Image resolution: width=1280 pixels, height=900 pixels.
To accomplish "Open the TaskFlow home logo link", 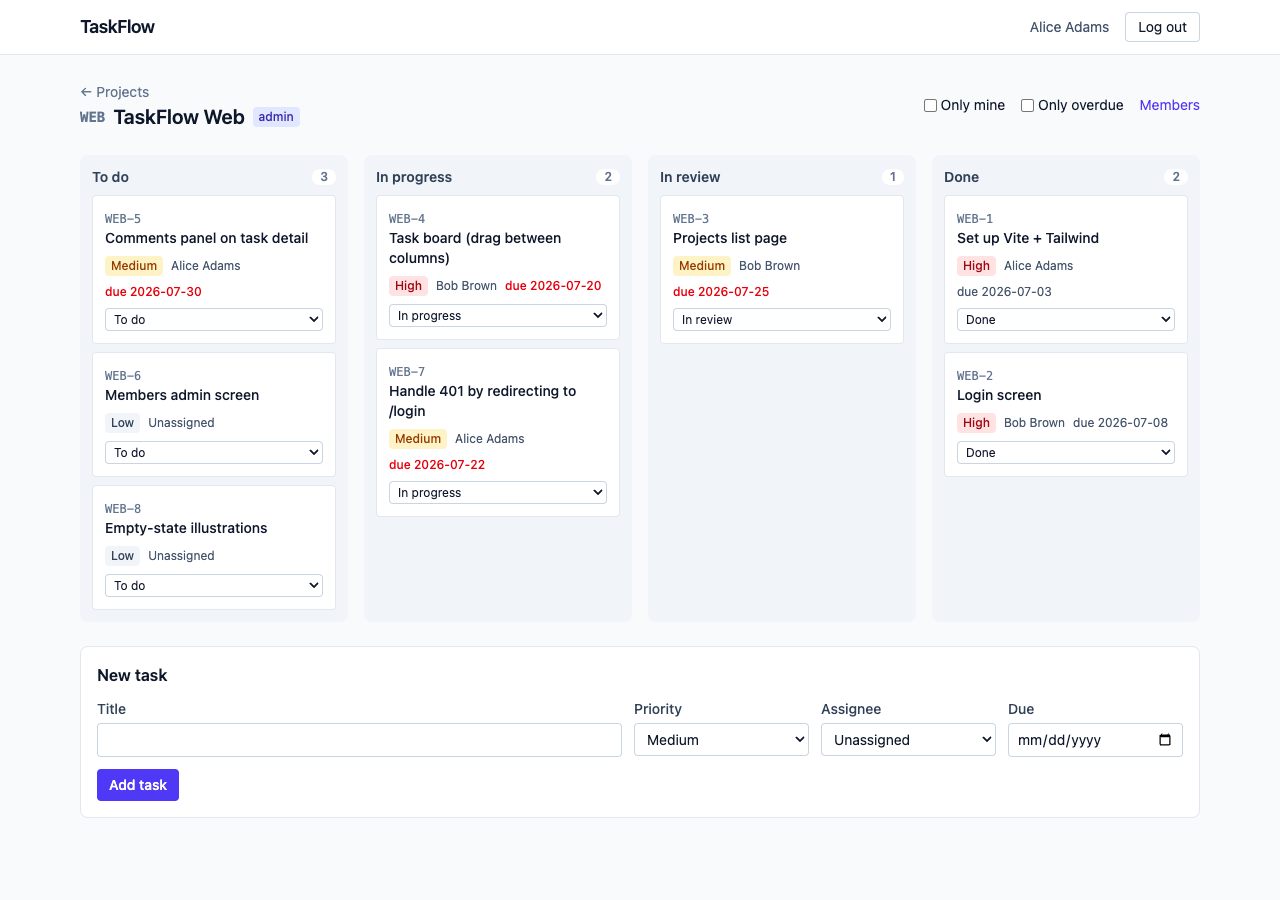I will [118, 27].
